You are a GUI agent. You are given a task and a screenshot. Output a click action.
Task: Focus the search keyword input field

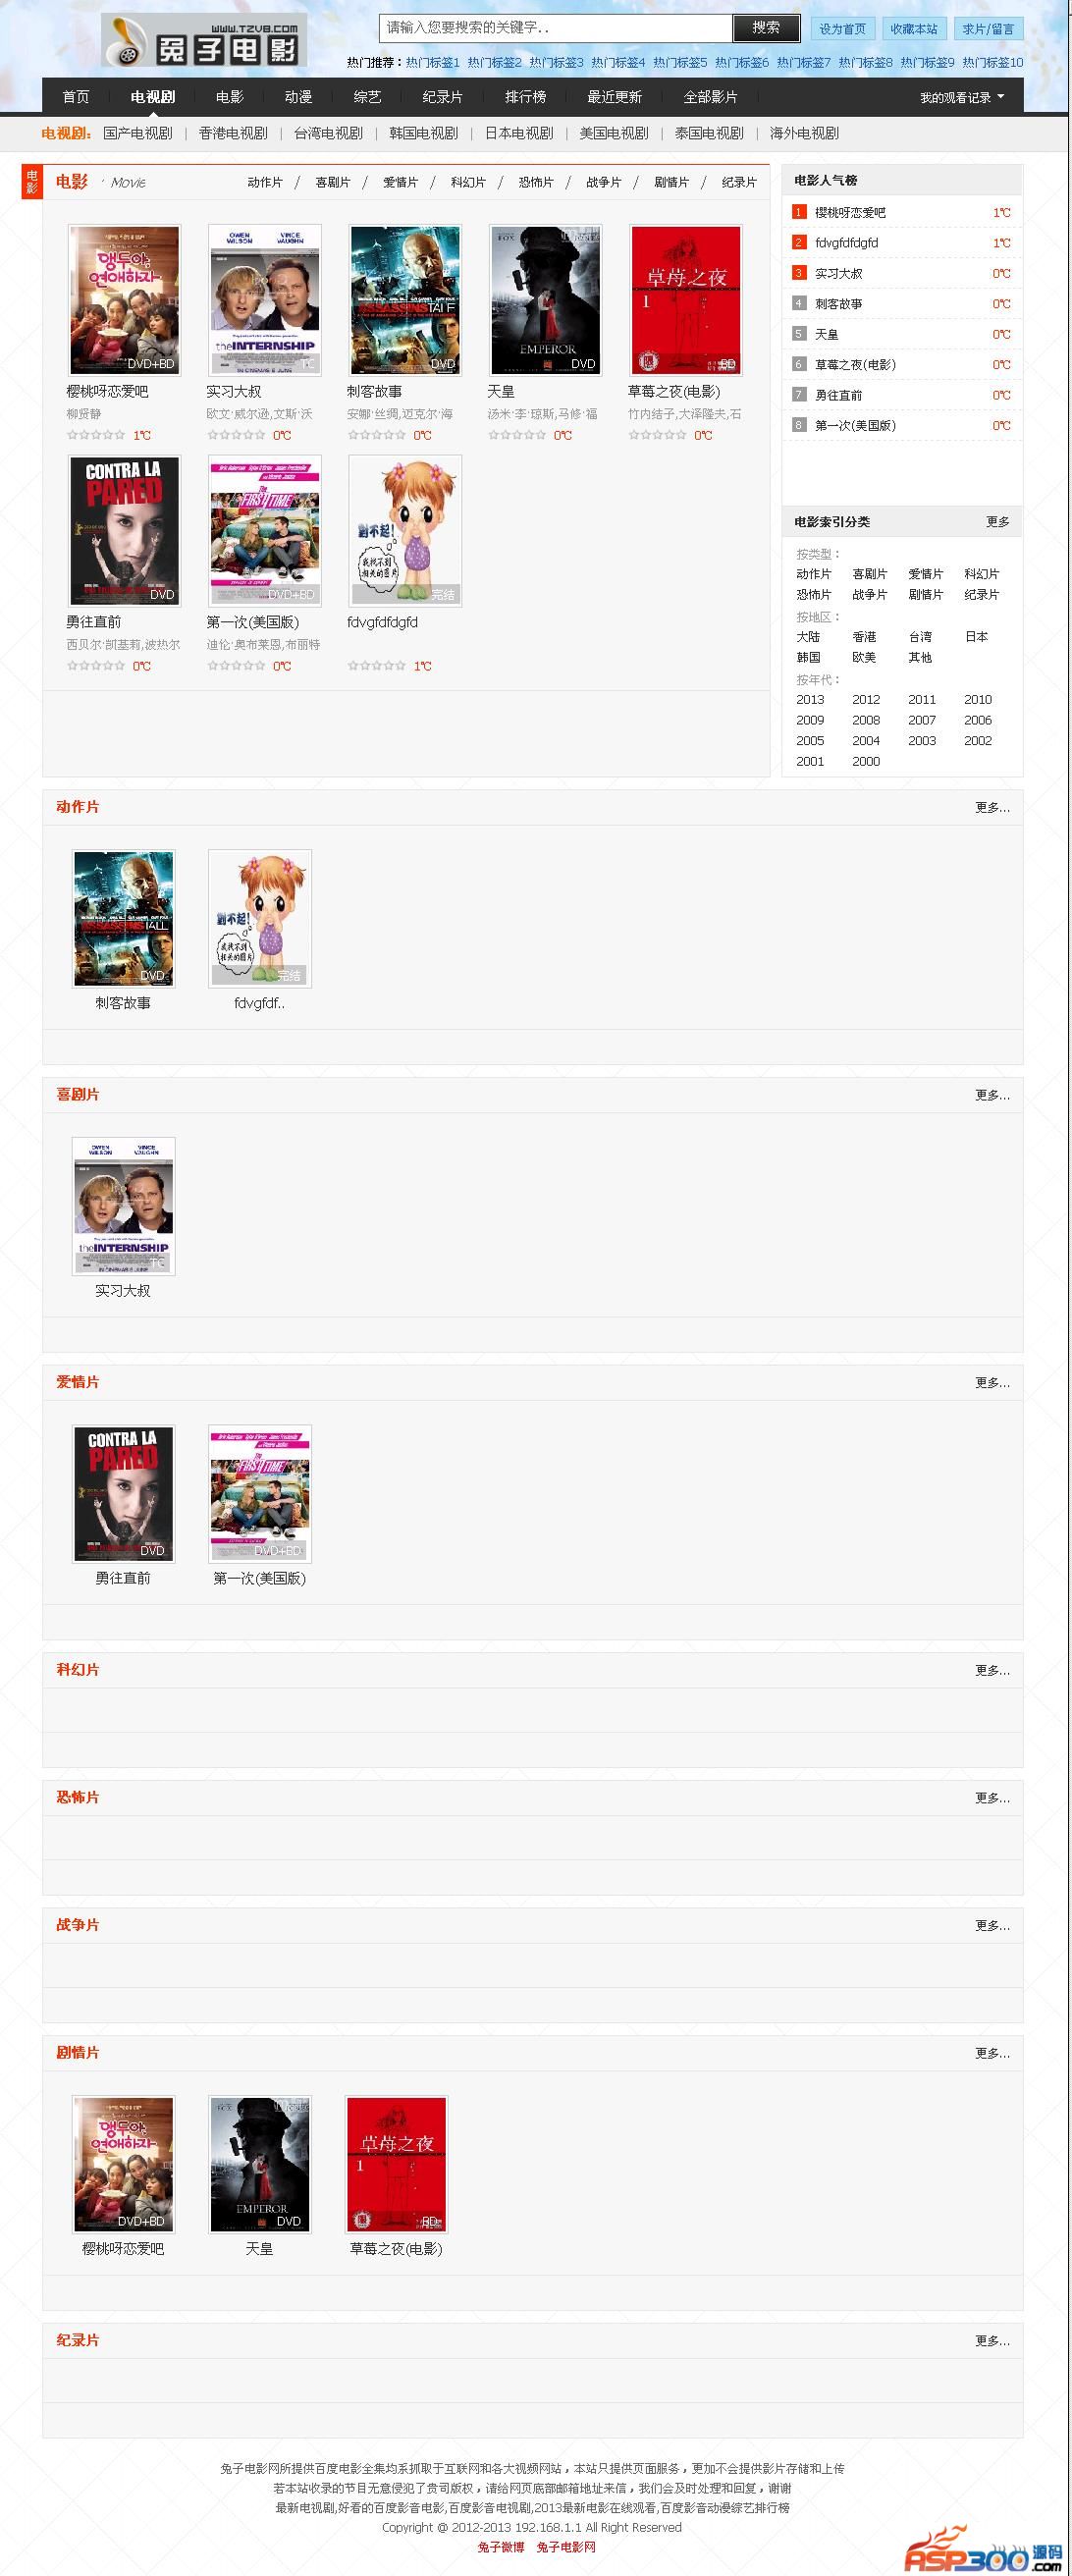pyautogui.click(x=556, y=28)
